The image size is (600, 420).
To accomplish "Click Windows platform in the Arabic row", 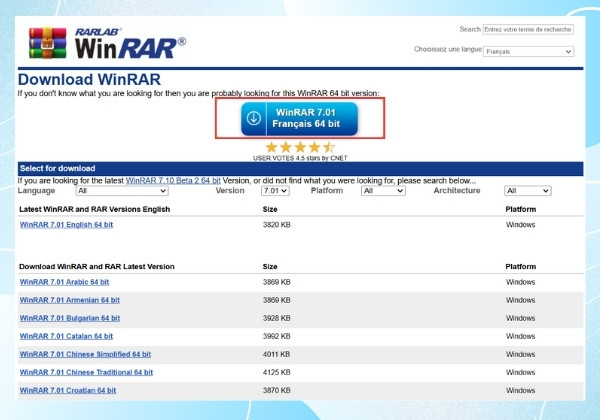I will click(520, 282).
